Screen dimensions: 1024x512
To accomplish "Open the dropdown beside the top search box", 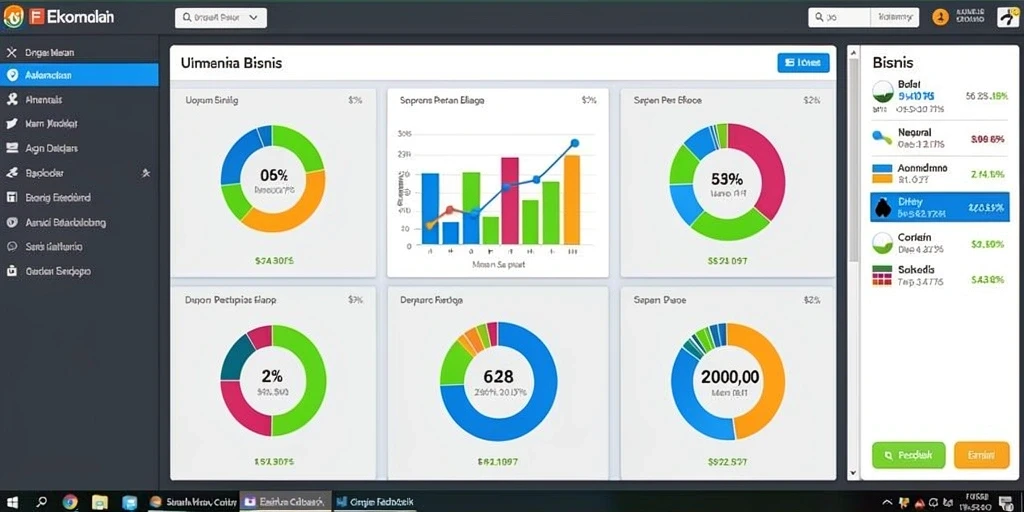I will click(x=895, y=18).
